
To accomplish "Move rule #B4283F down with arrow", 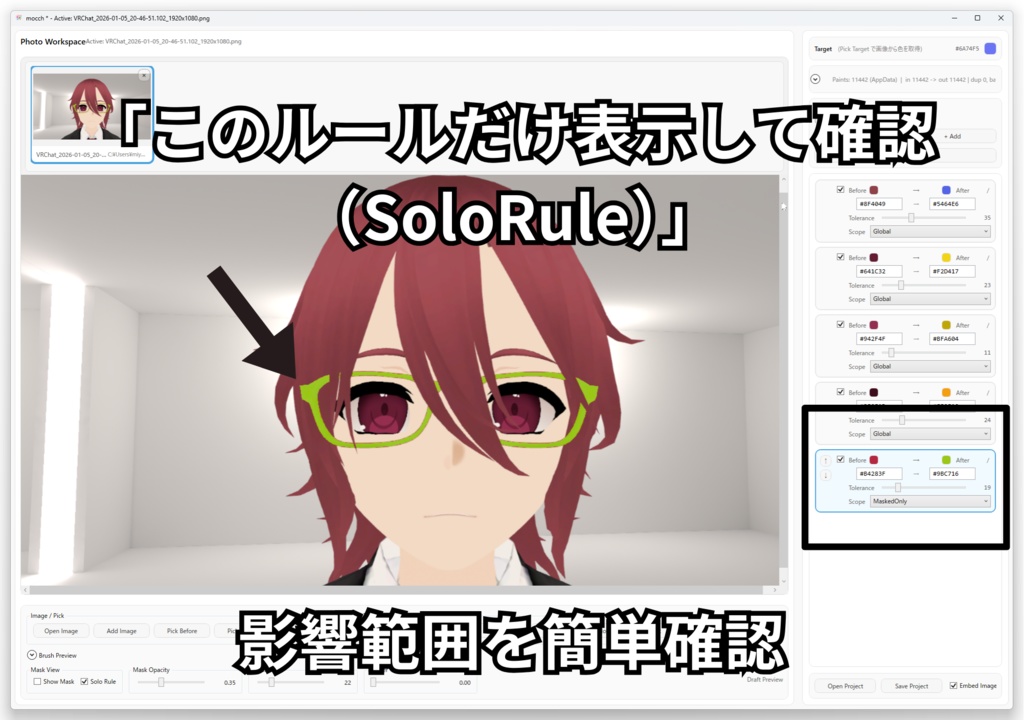I will point(825,475).
